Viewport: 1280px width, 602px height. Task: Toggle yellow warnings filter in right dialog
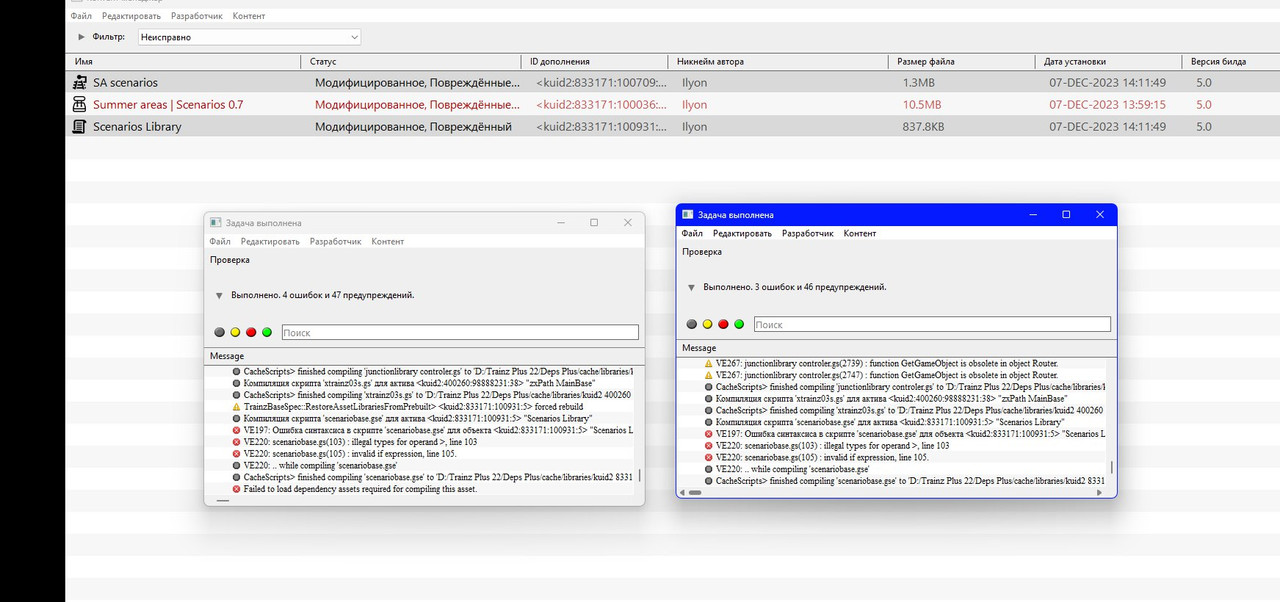[707, 324]
